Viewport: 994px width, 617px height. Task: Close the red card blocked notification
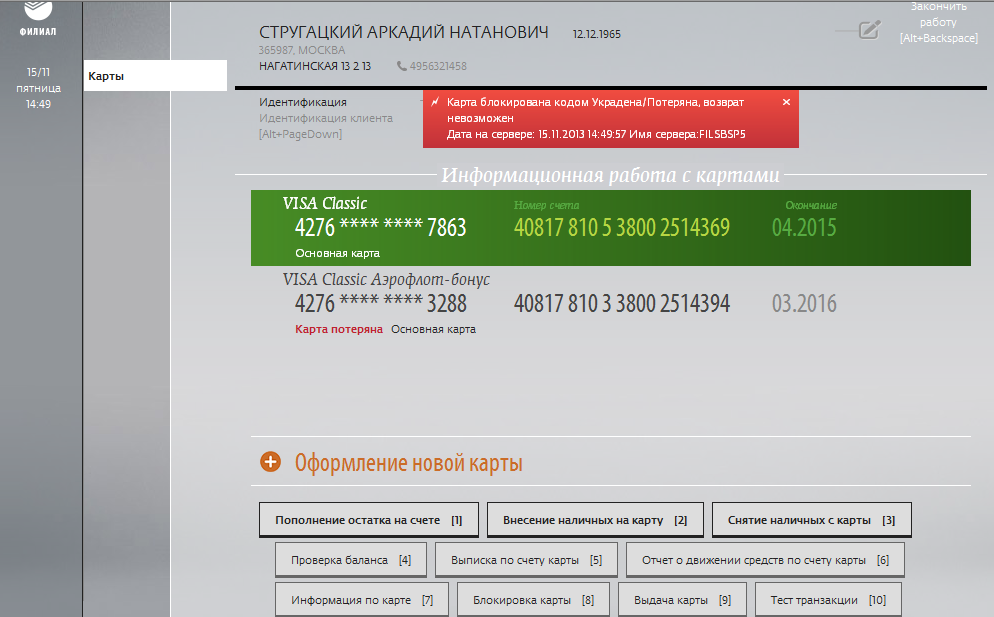point(786,102)
